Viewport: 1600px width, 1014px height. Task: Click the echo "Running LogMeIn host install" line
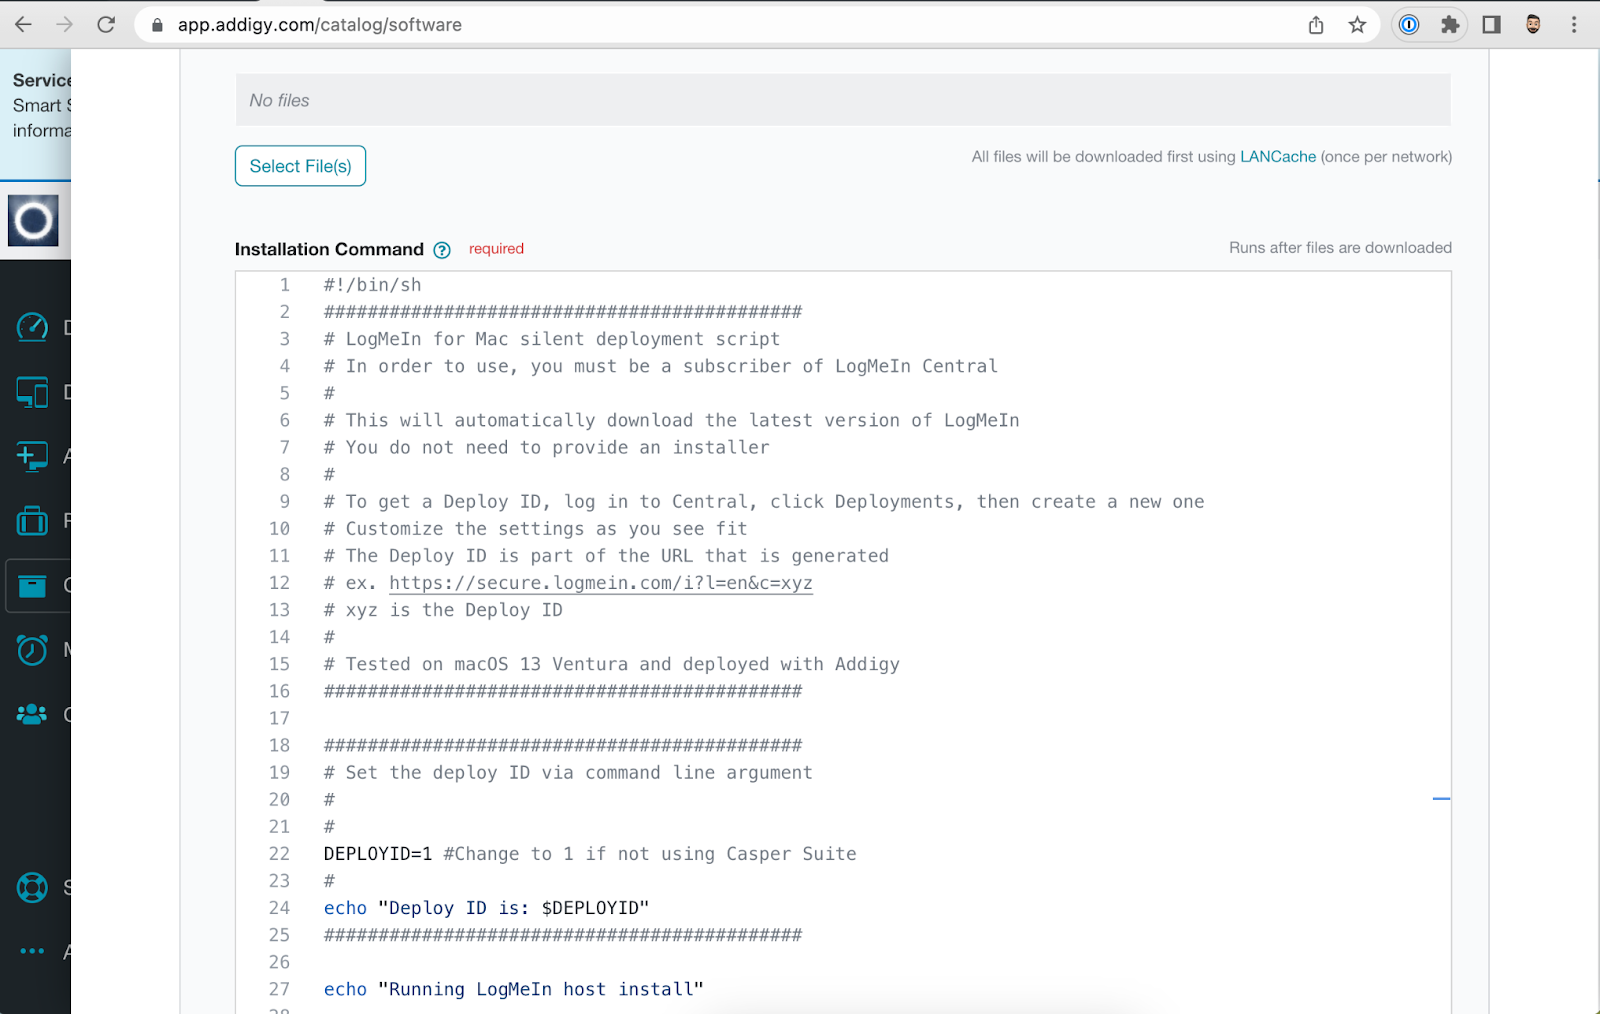point(513,989)
